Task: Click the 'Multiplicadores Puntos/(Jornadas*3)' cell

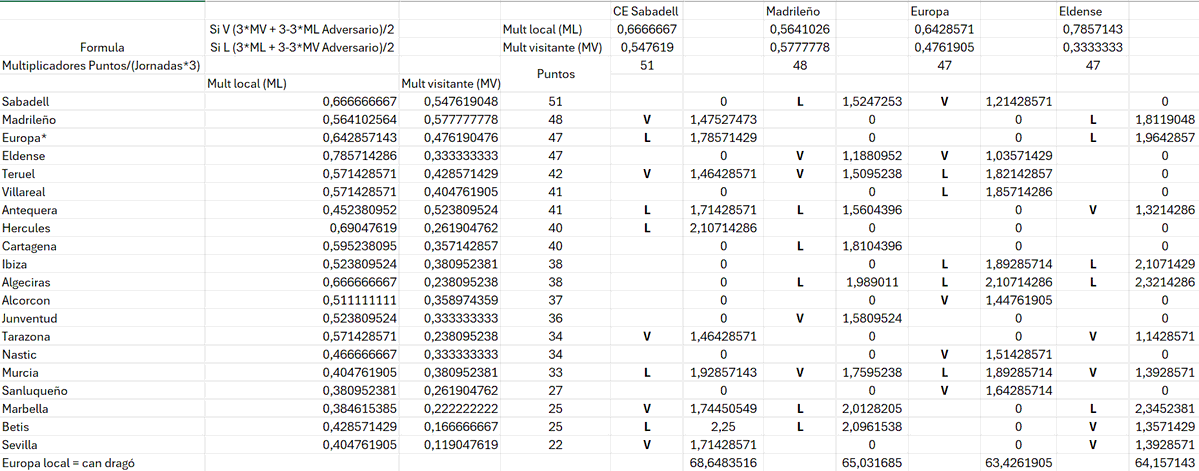Action: coord(102,66)
